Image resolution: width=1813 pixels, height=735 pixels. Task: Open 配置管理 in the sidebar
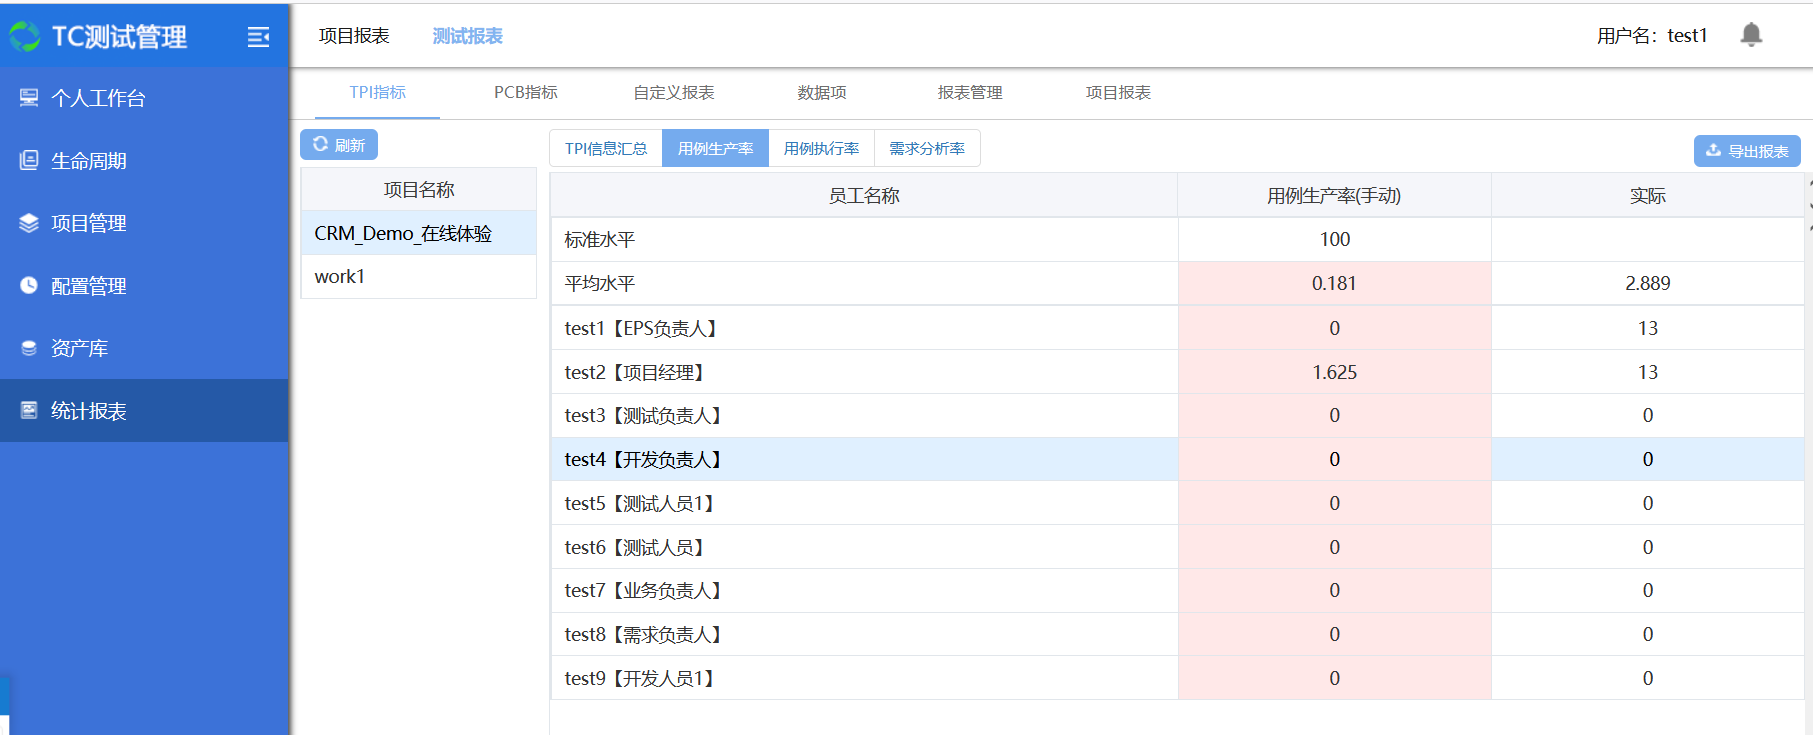pos(88,286)
